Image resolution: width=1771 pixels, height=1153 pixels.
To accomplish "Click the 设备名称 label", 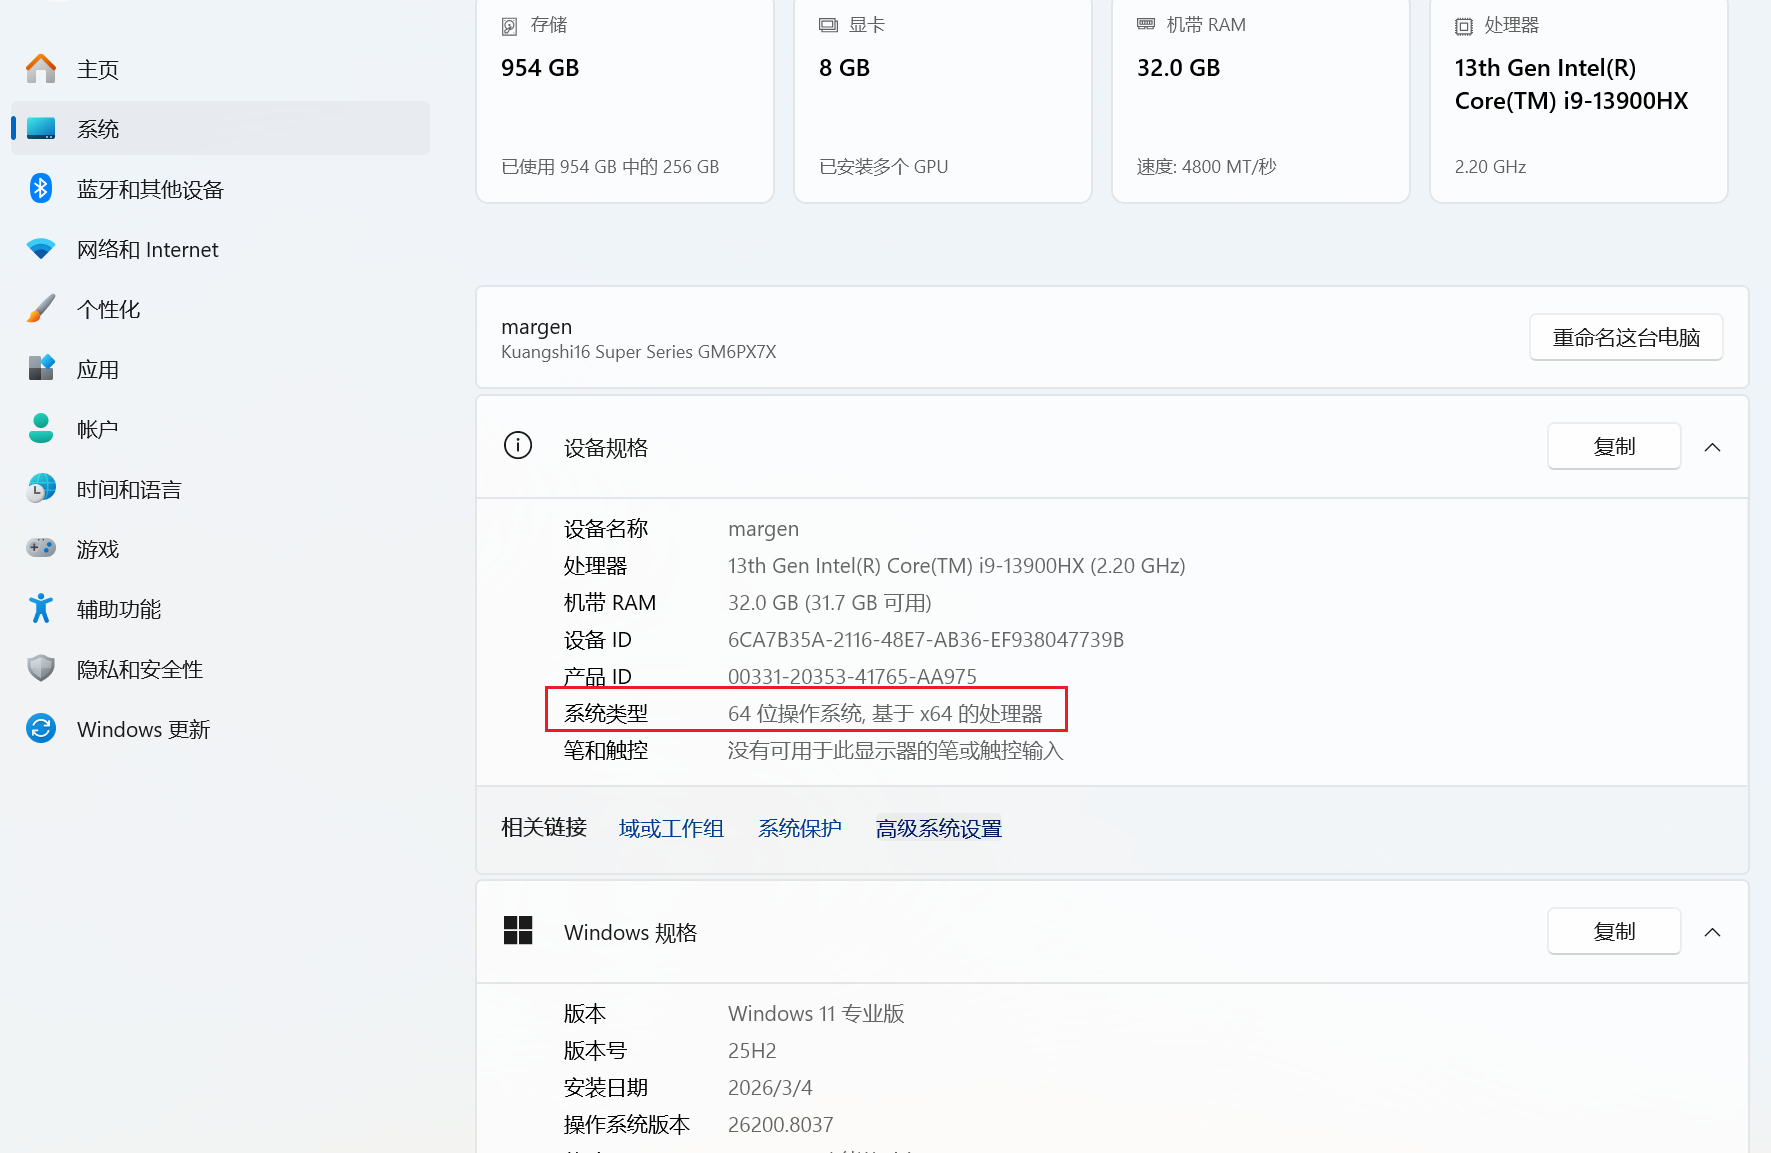I will 606,528.
